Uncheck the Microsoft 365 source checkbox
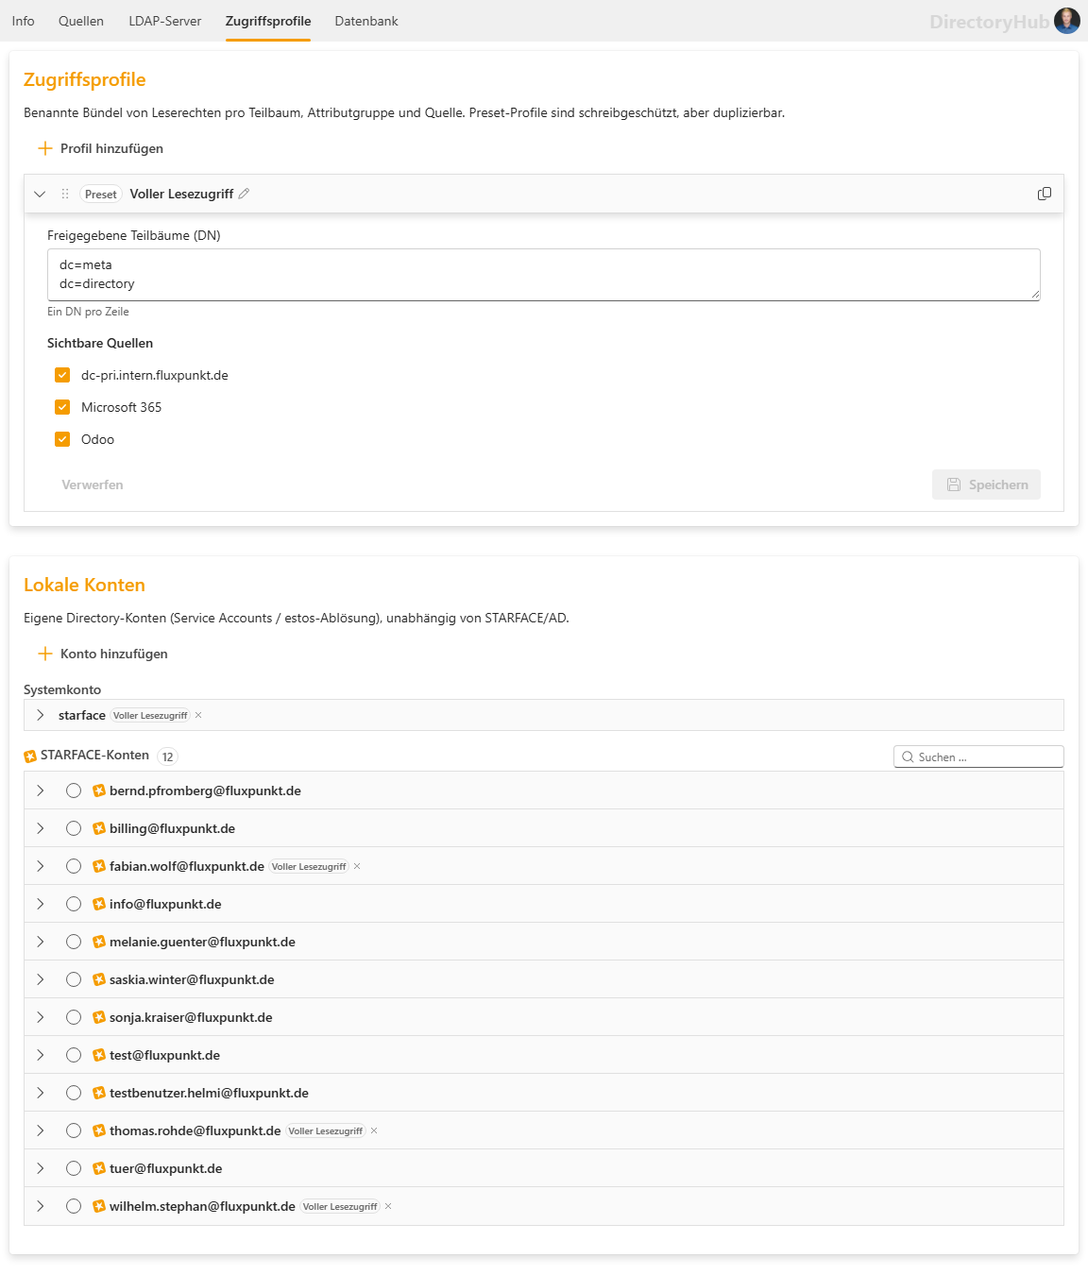 pos(62,407)
